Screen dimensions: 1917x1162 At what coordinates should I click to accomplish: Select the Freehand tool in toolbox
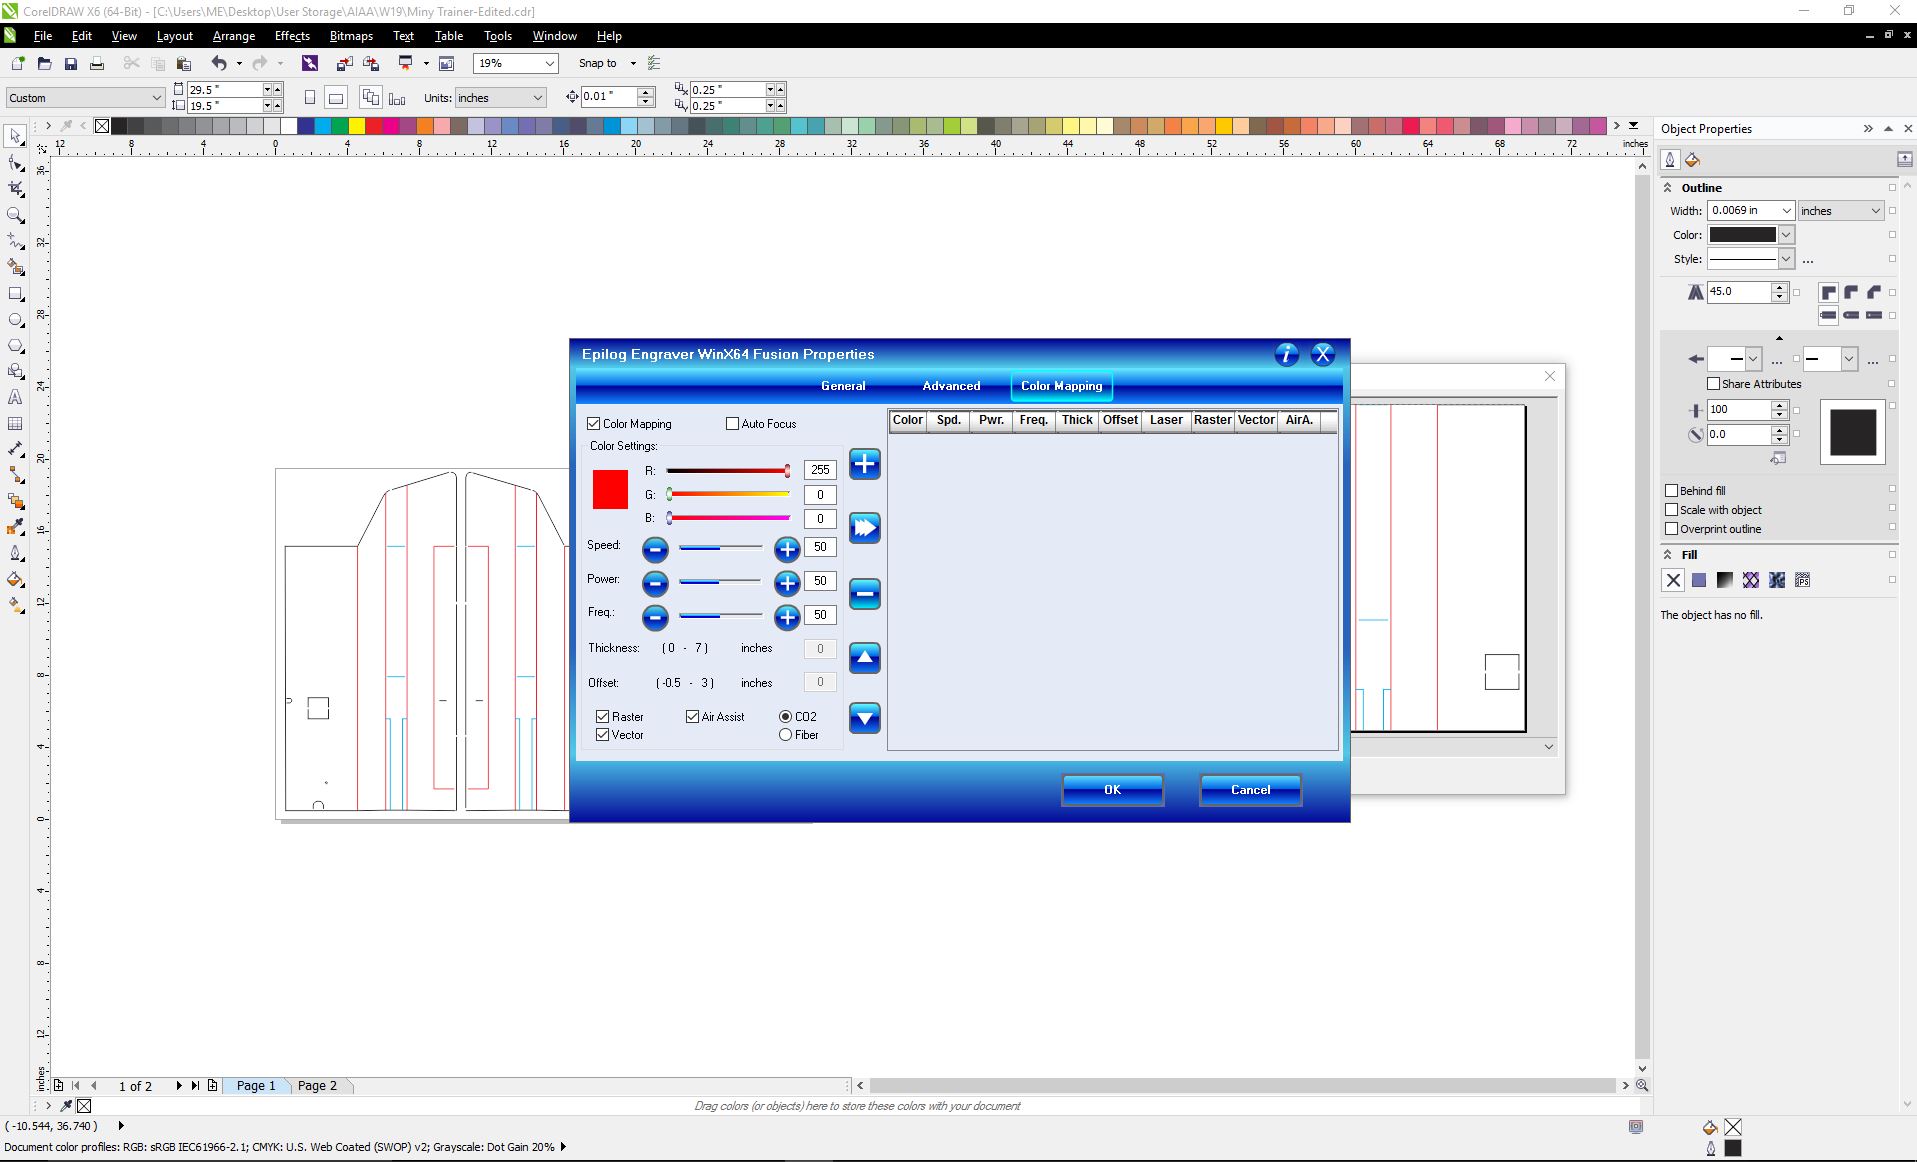tap(15, 241)
